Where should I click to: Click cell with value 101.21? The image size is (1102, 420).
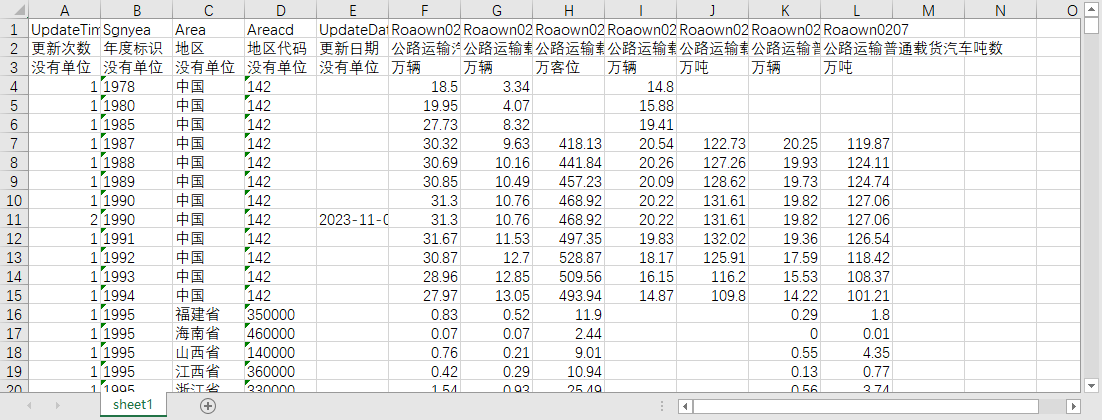tap(857, 296)
